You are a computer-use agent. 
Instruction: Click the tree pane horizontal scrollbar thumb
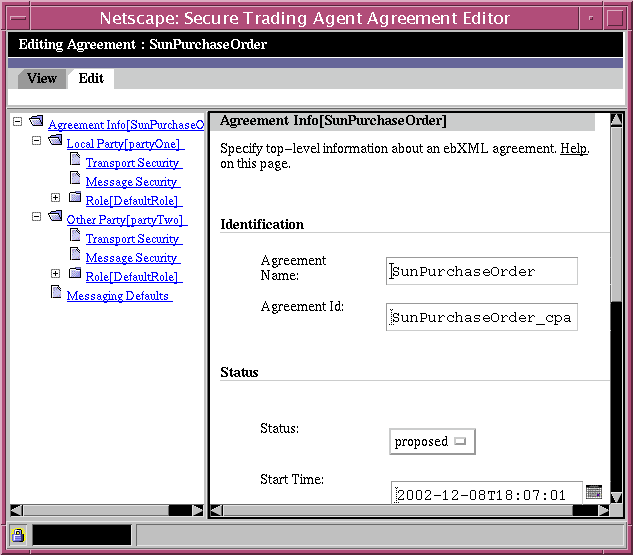point(96,510)
